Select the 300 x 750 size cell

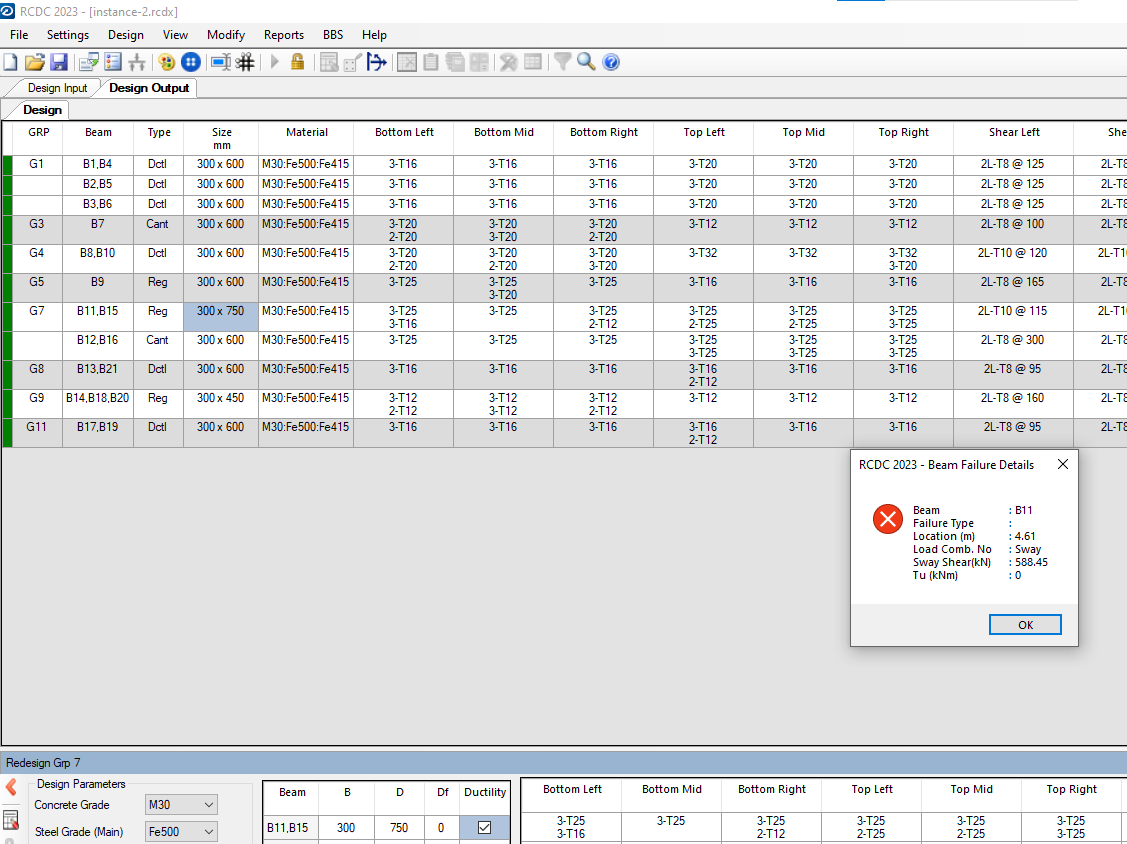(220, 311)
